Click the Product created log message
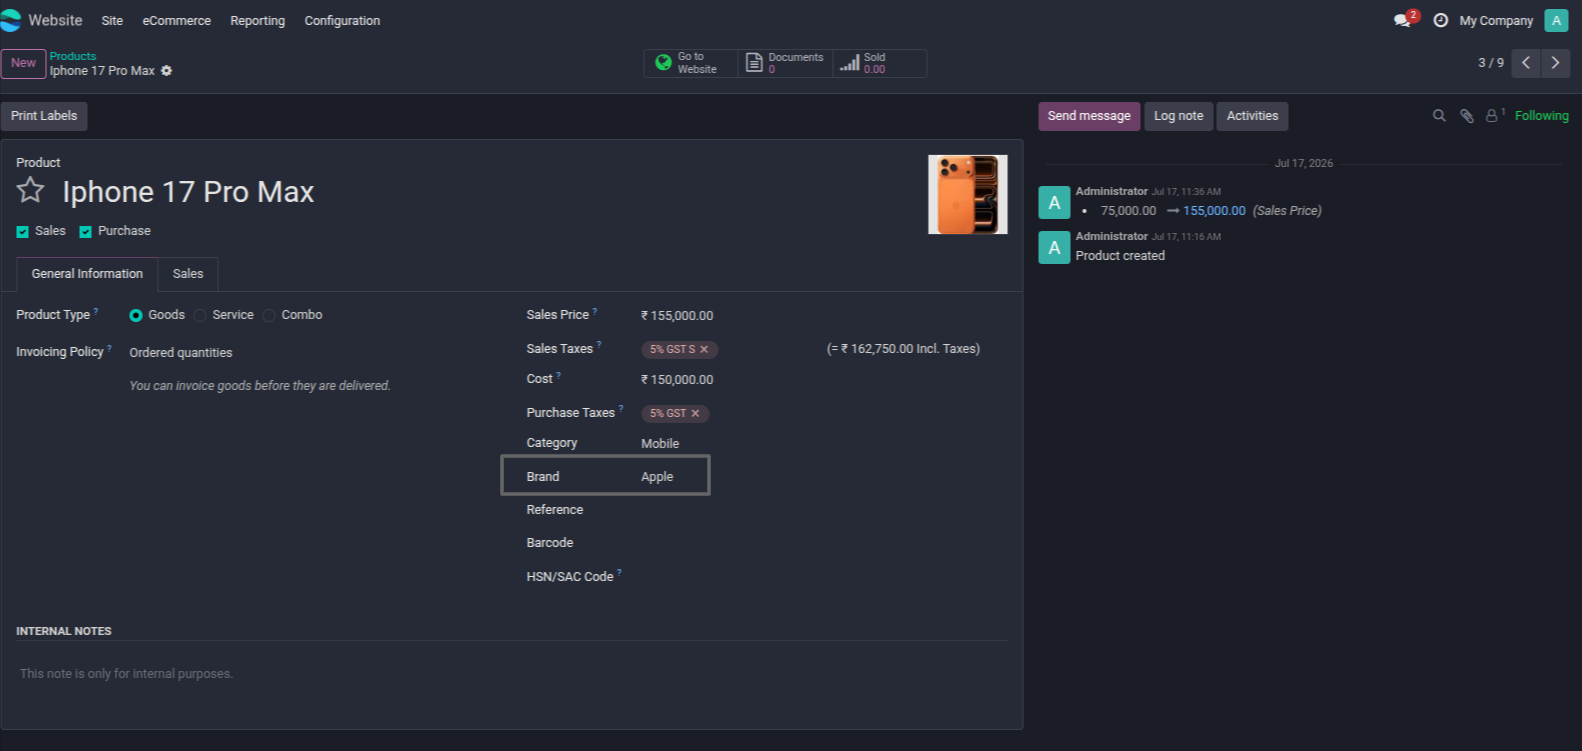This screenshot has height=751, width=1582. [1120, 256]
